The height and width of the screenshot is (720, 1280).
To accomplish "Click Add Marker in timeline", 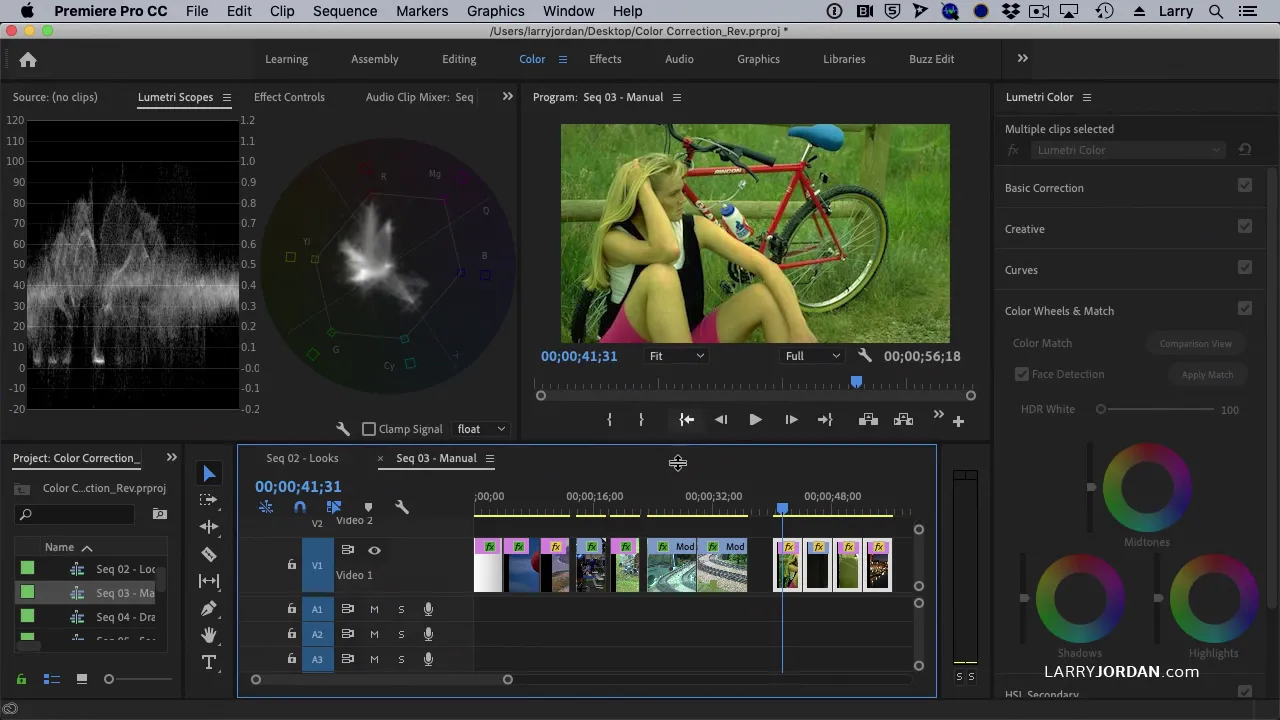I will pos(368,507).
